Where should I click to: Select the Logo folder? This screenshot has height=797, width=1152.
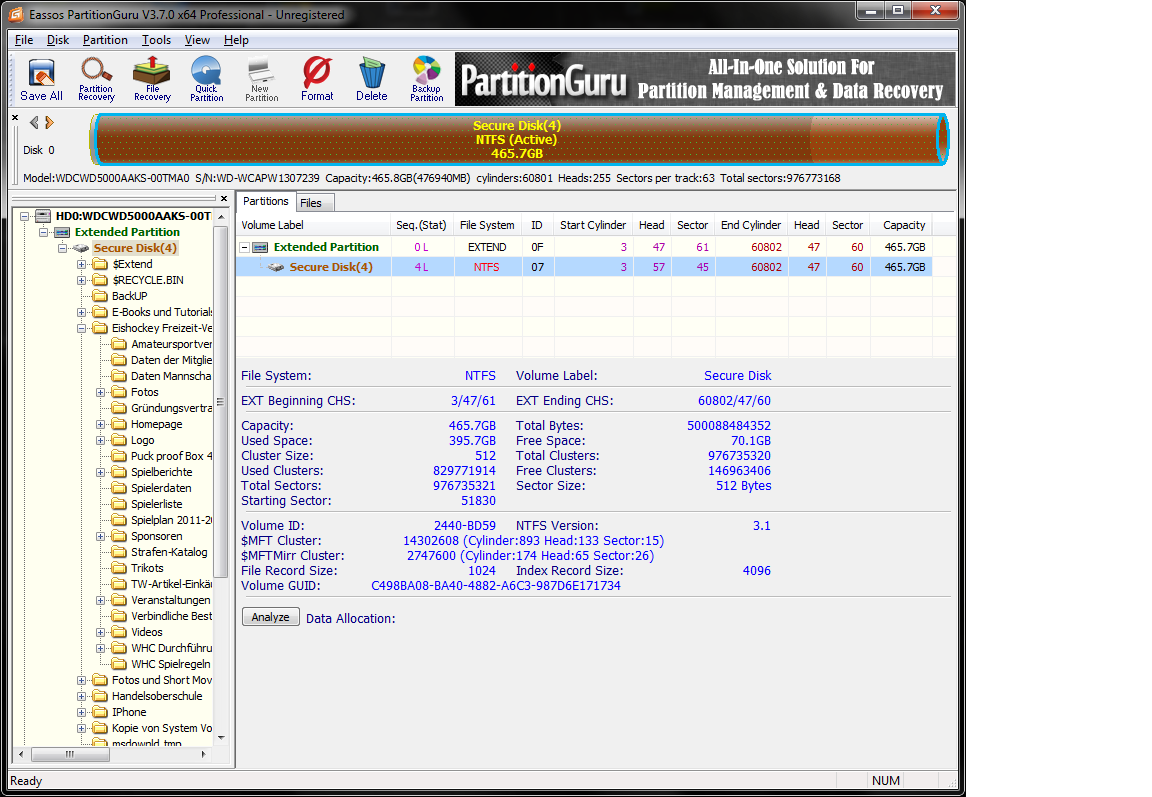pos(143,440)
